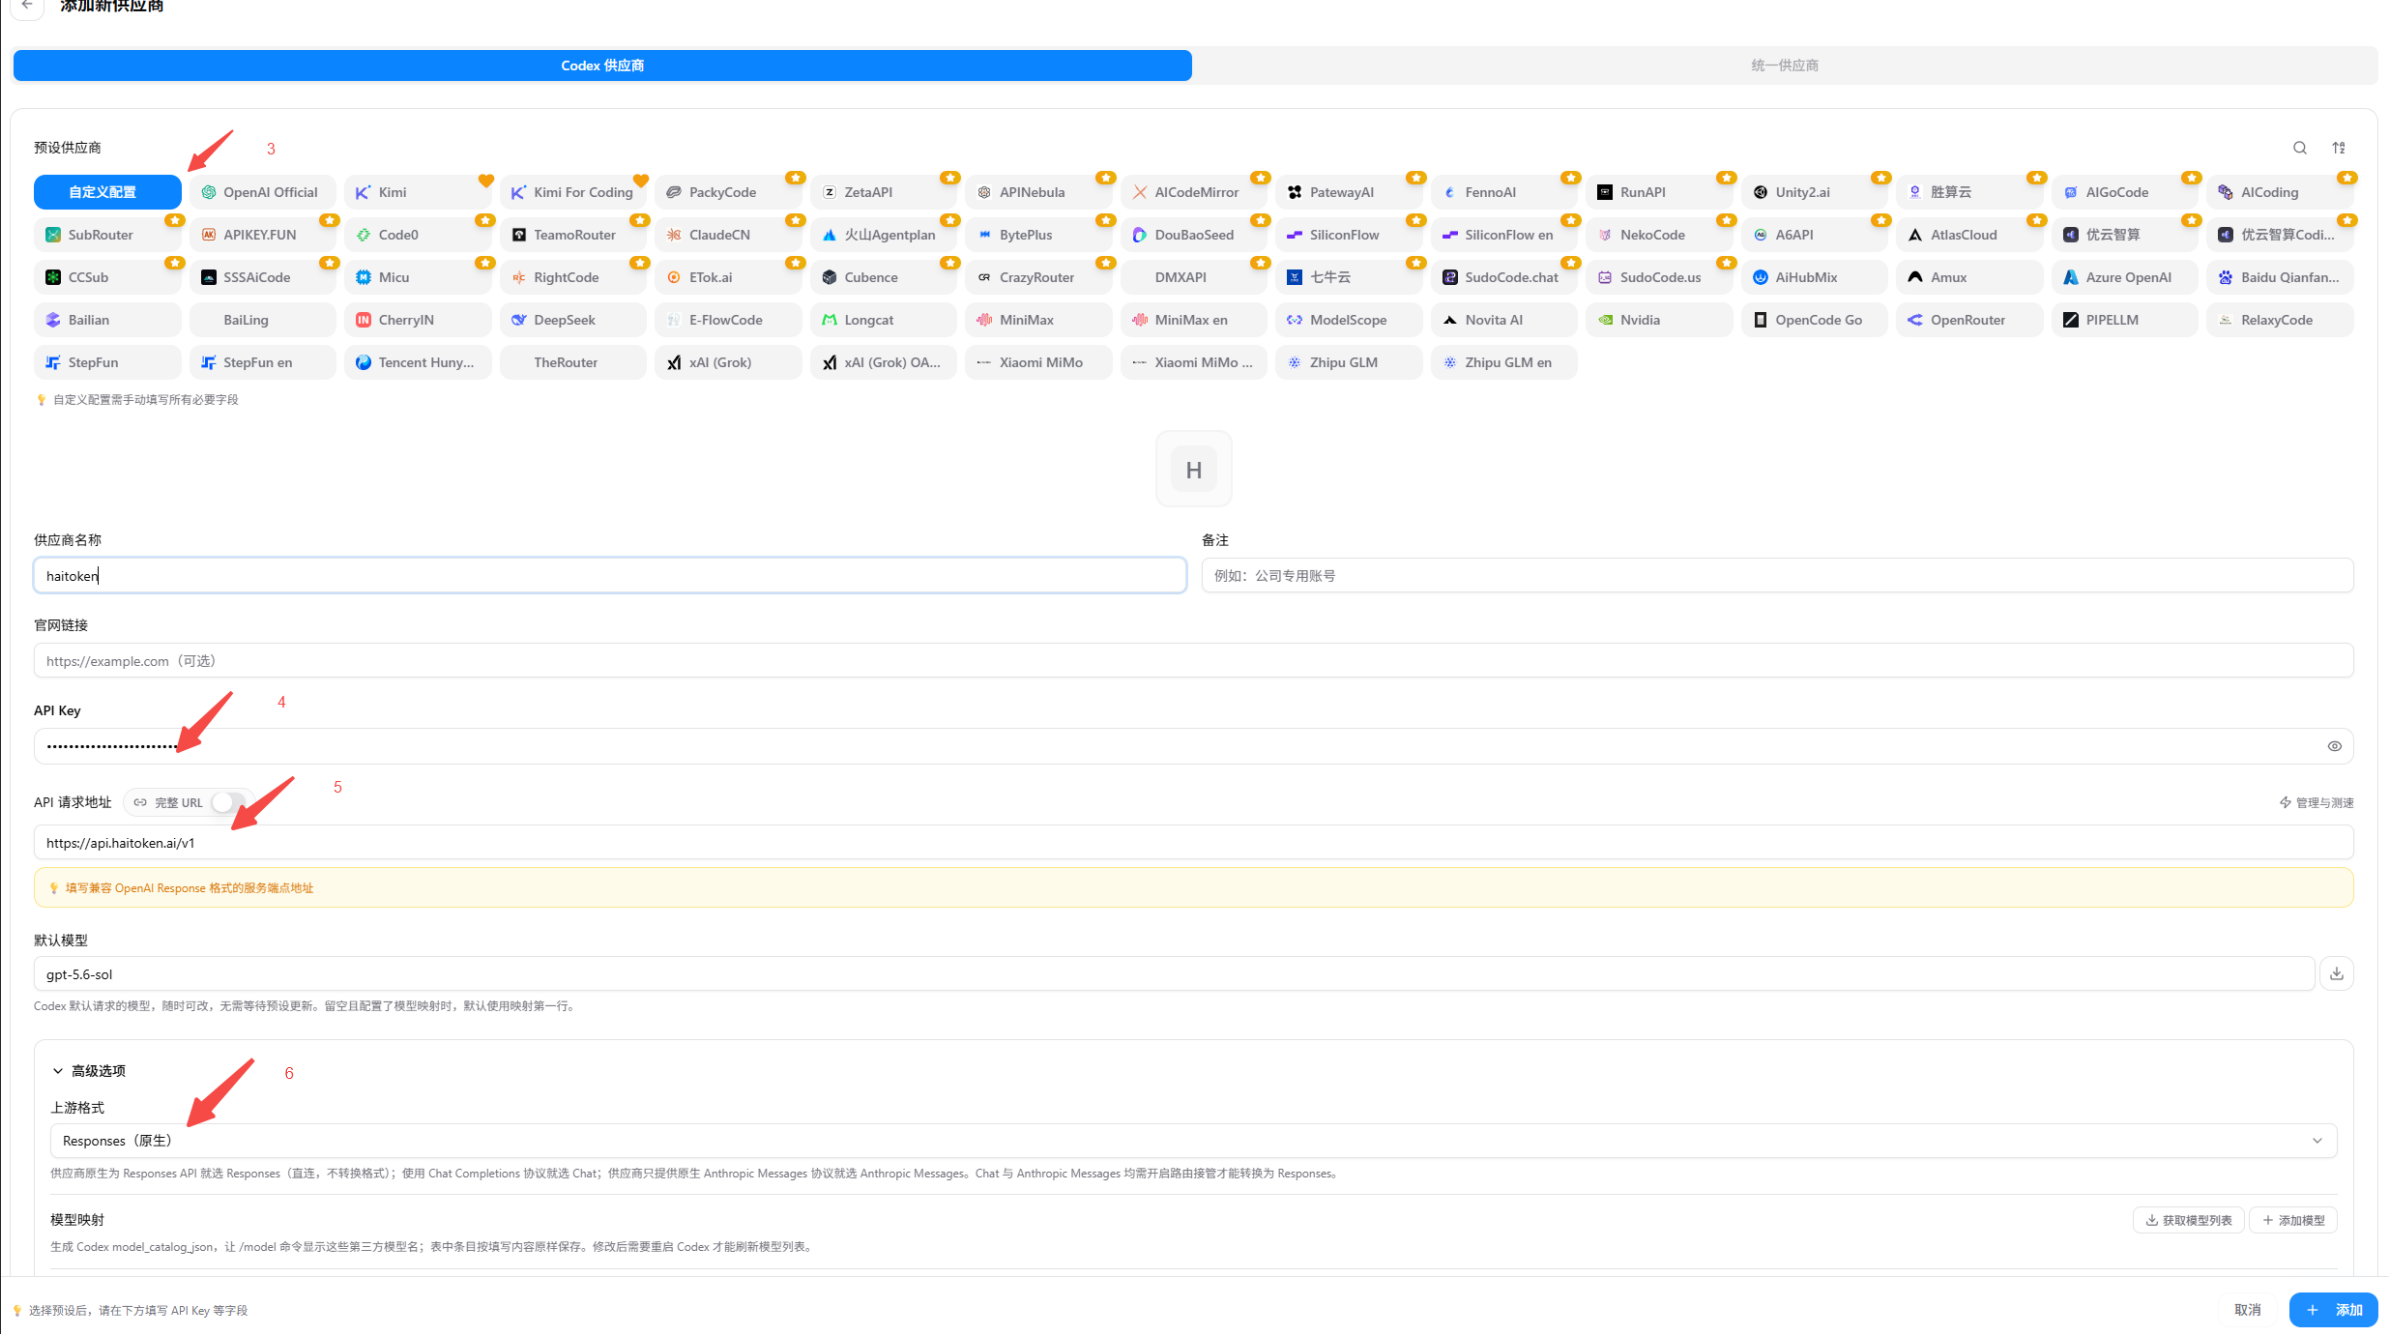Select the NekoCode preset
2389x1334 pixels.
click(x=1659, y=235)
